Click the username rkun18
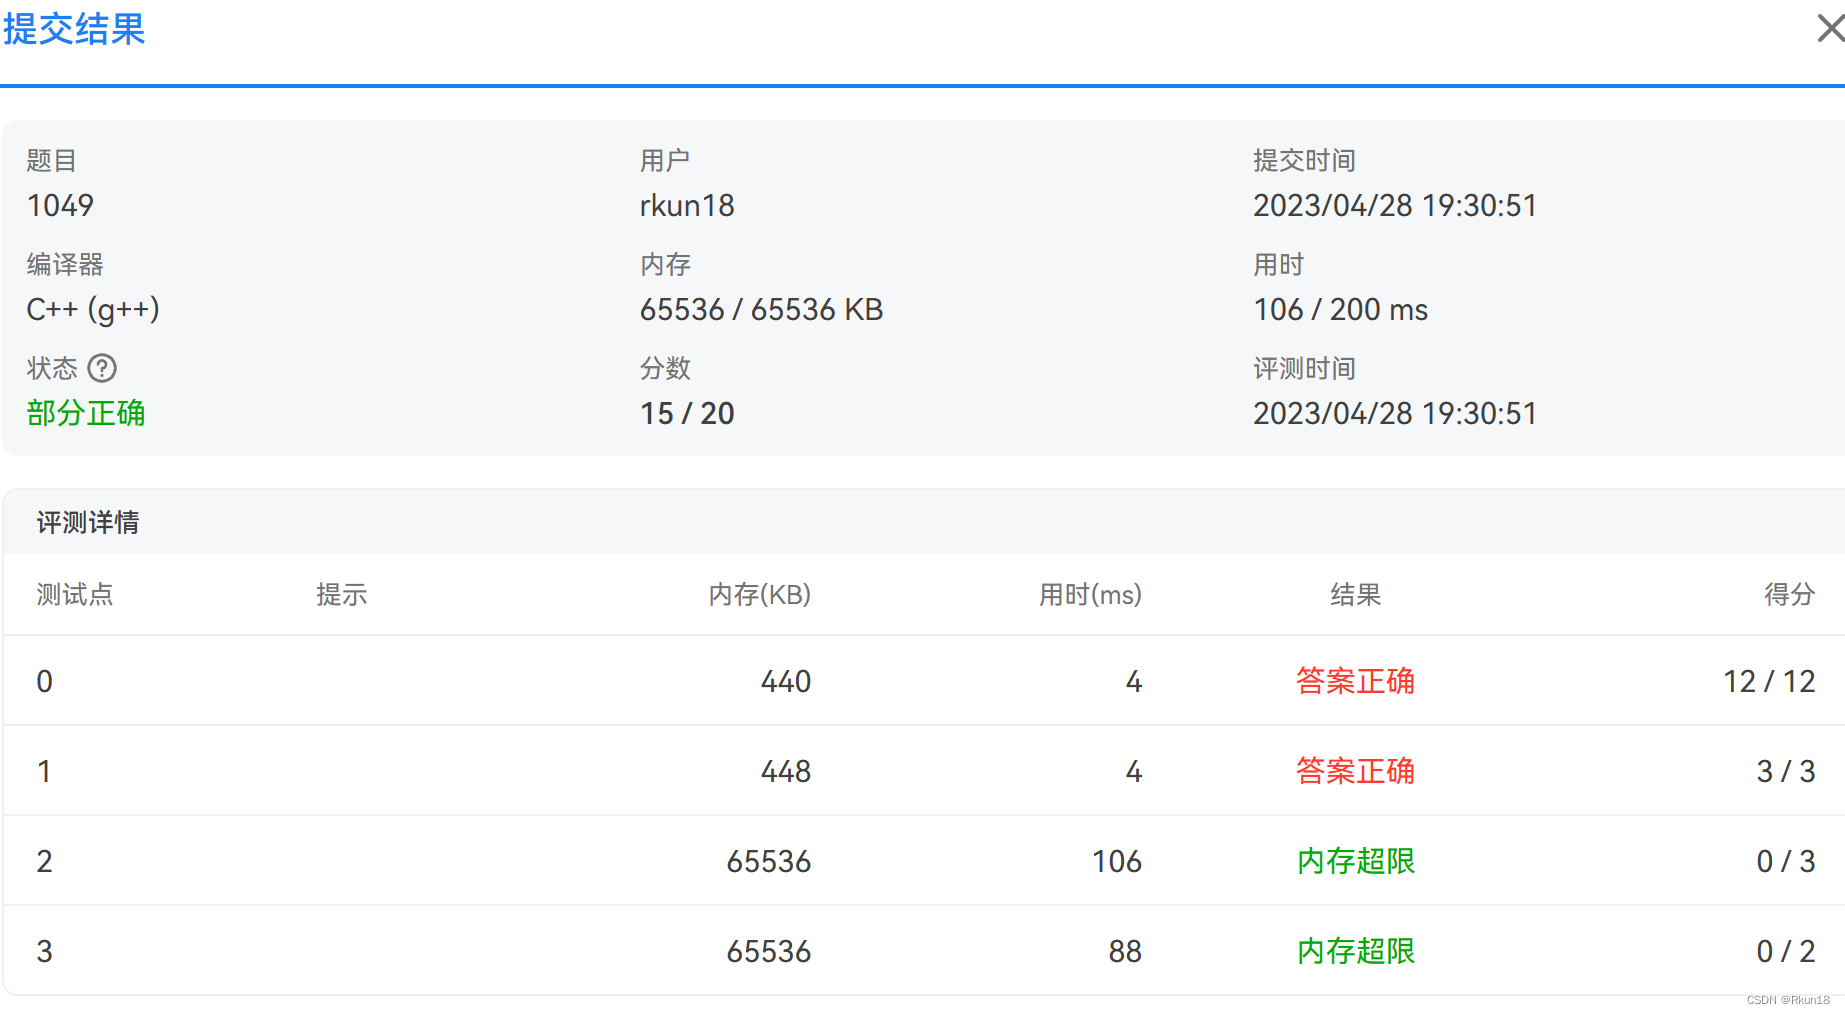The image size is (1845, 1014). pos(687,205)
